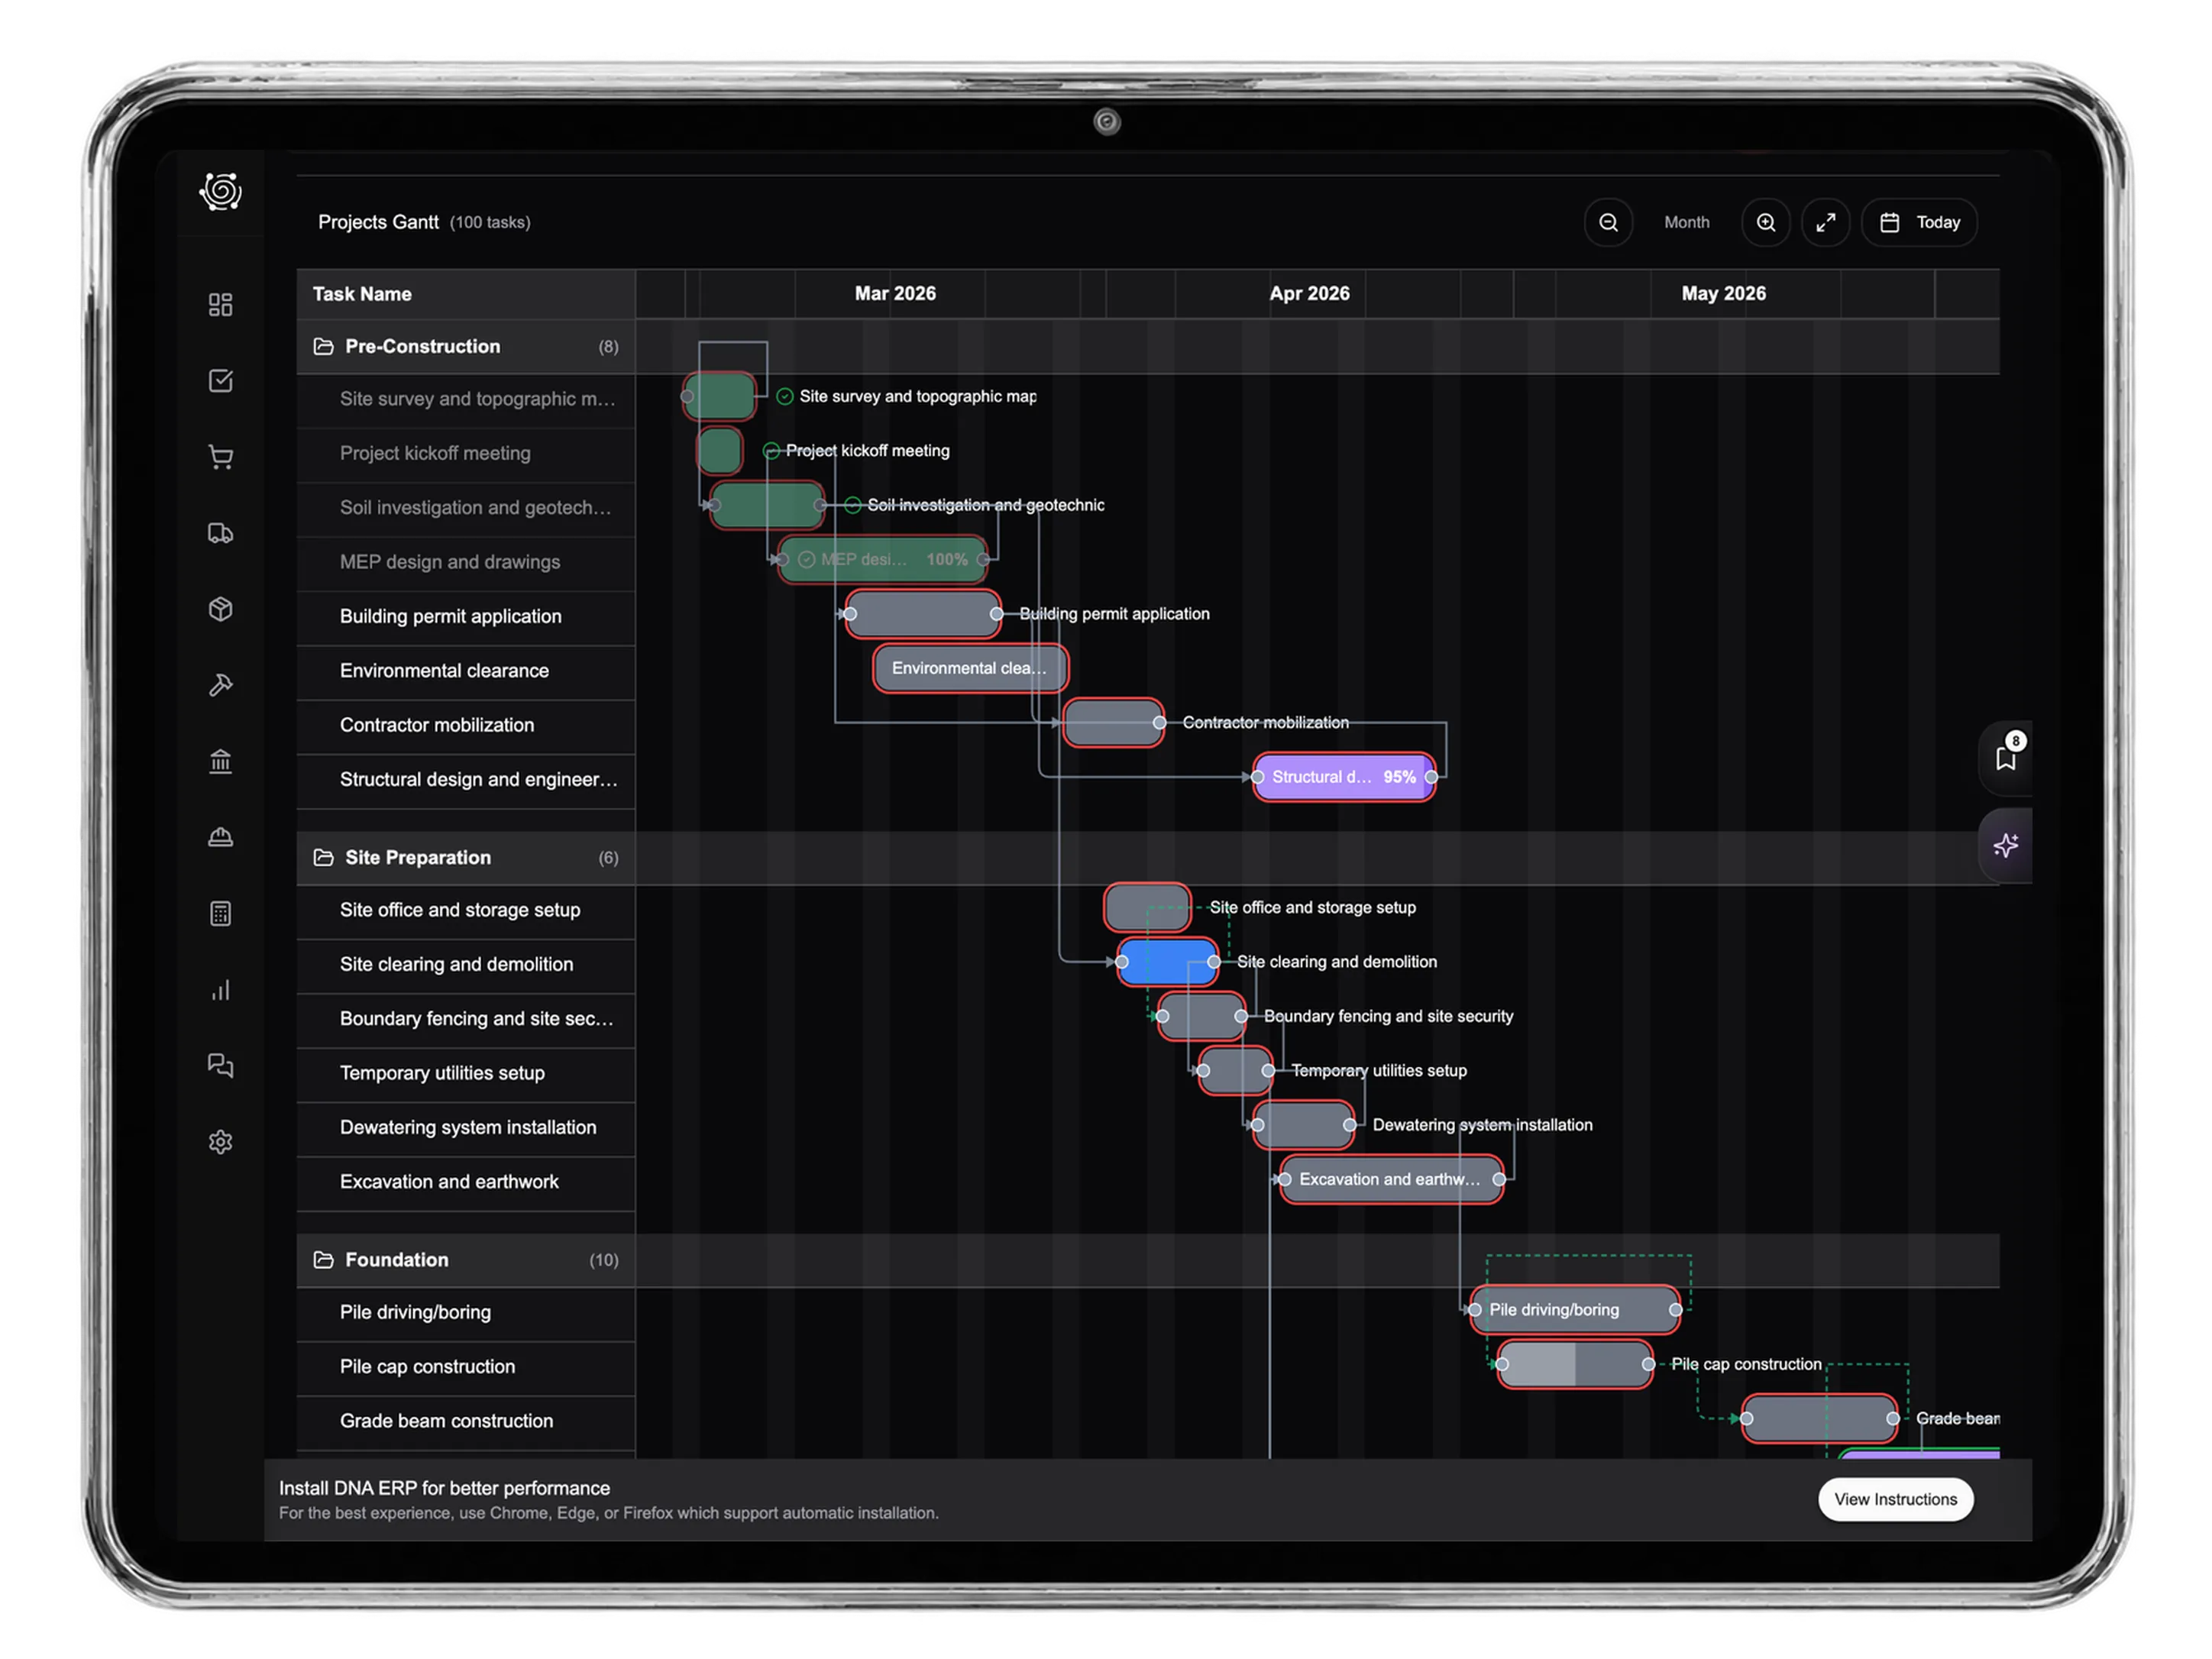This screenshot has width=2212, height=1659.
Task: Select Site clearing and demolition task row
Action: [466, 965]
